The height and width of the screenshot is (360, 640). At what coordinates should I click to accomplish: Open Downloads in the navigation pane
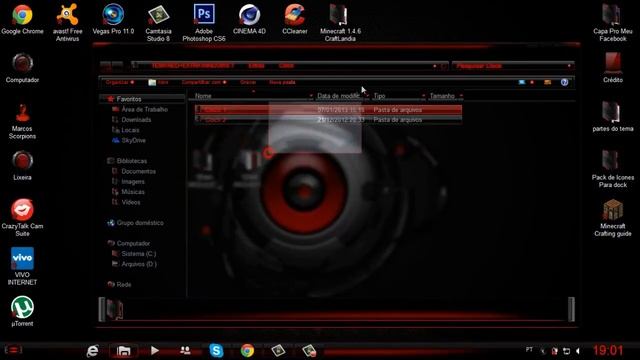pos(132,120)
